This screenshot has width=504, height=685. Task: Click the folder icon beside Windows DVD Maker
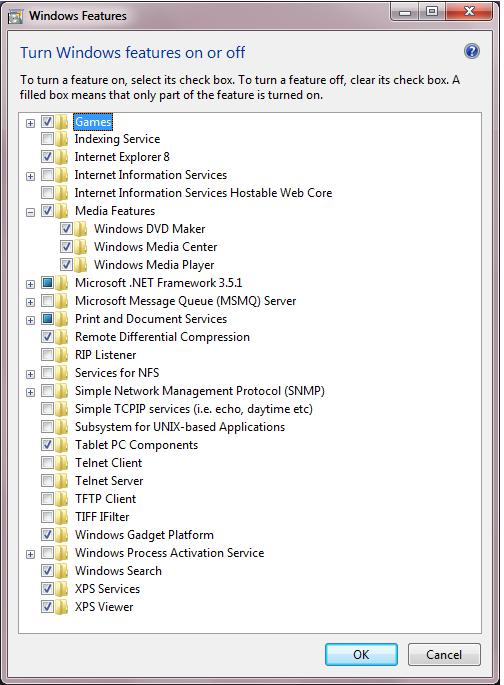[81, 228]
